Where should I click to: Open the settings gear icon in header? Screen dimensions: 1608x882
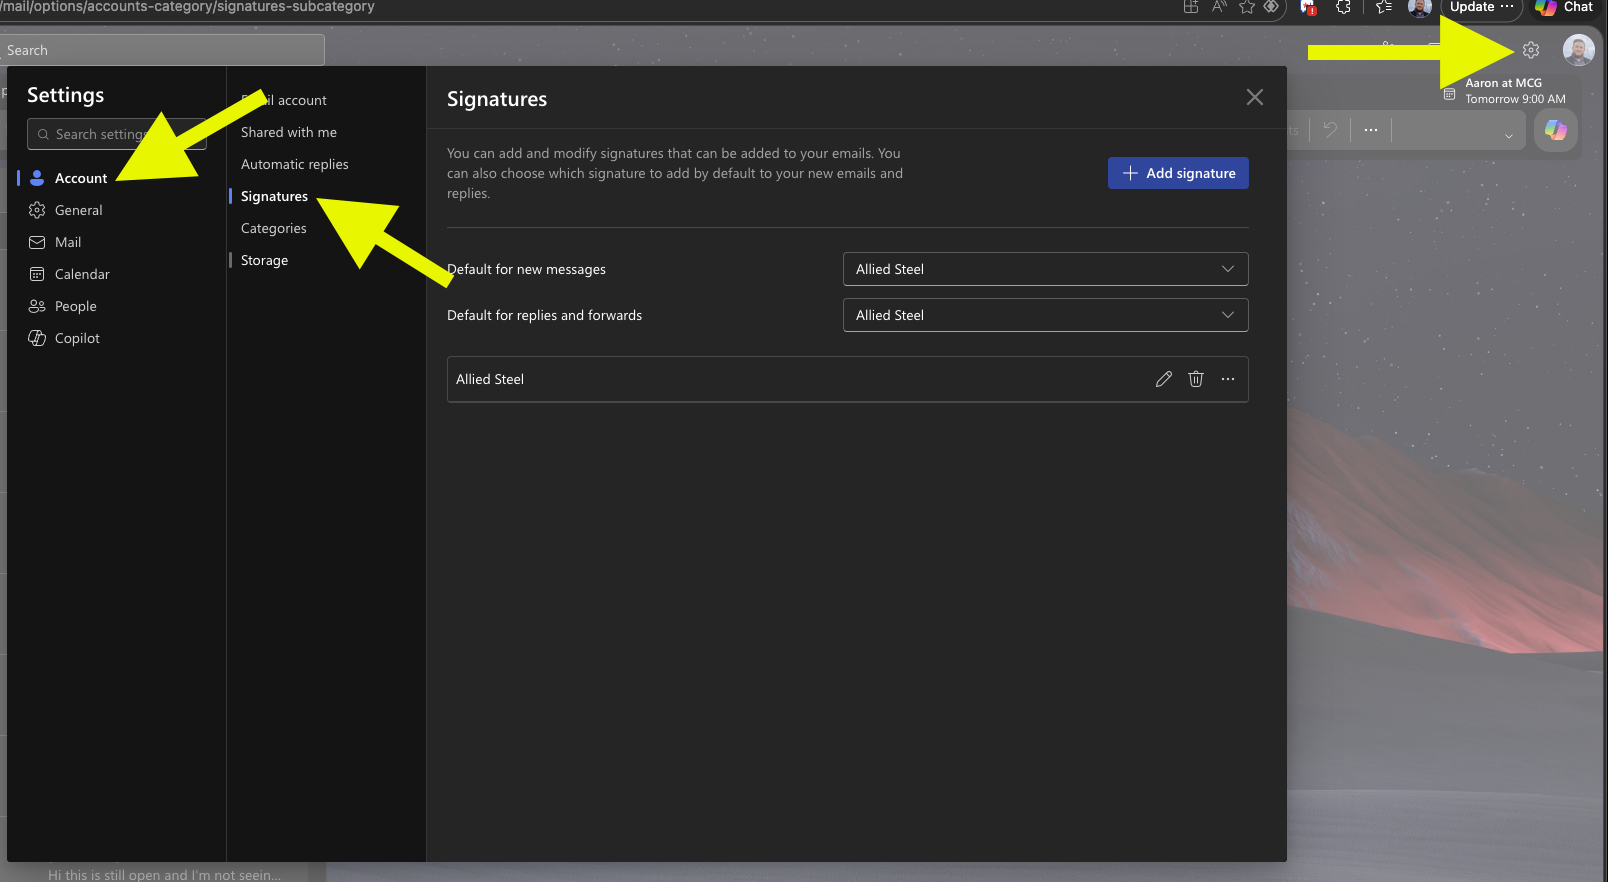1530,50
